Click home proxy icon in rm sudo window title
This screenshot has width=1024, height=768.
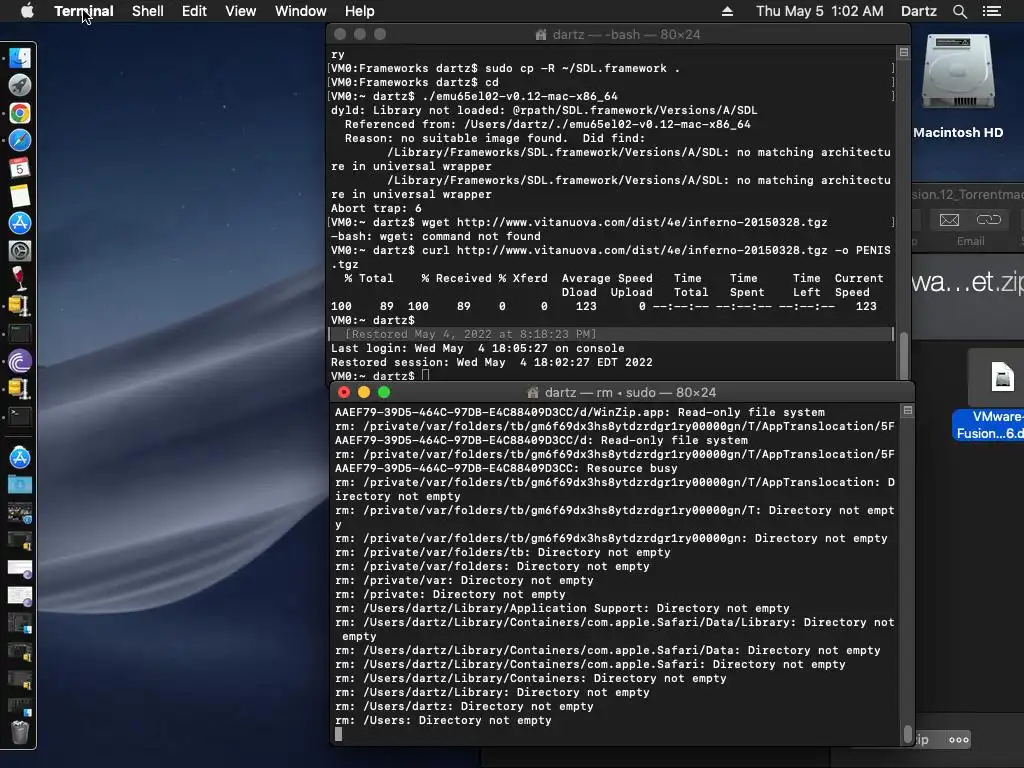[533, 392]
